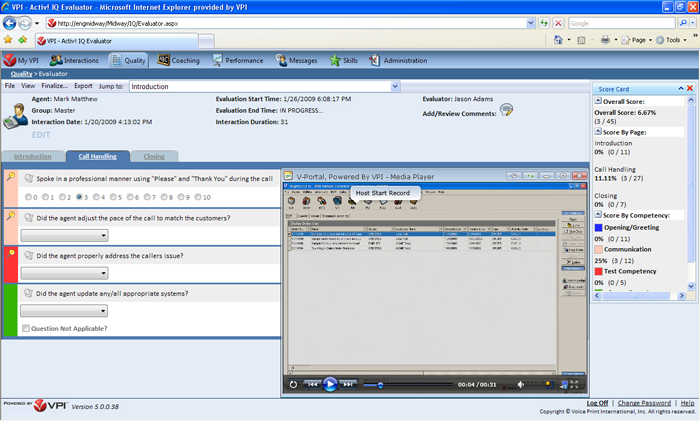Open the Finalize menu

pos(55,87)
